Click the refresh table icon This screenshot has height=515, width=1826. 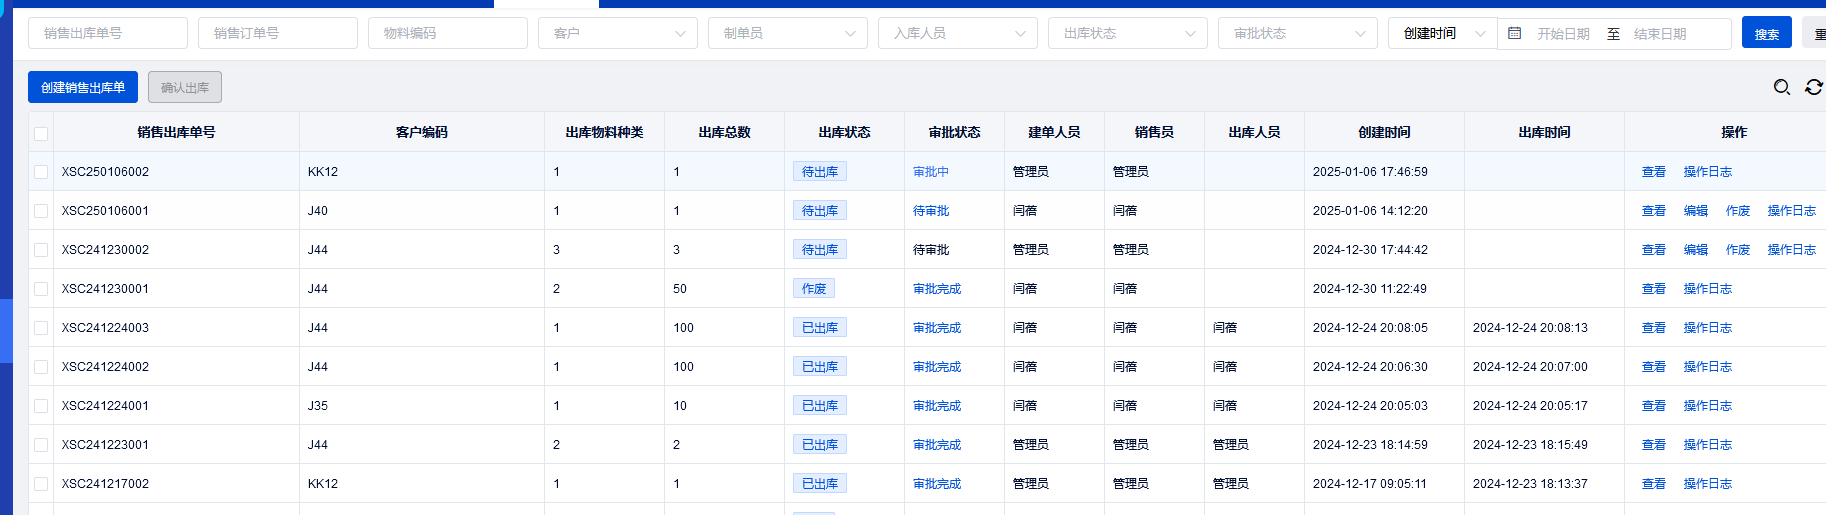coord(1813,87)
